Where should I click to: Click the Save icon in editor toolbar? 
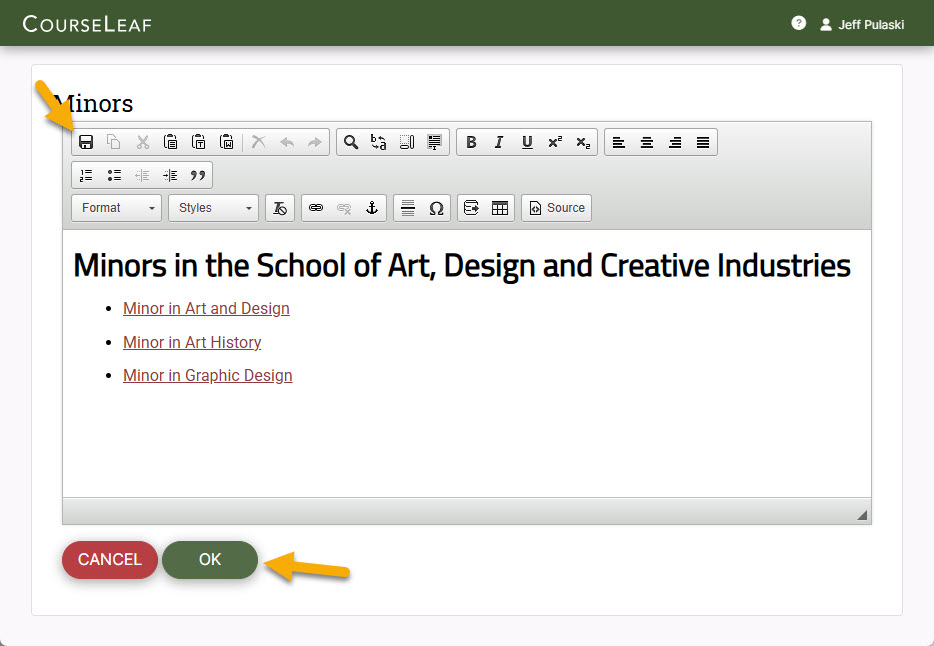pos(86,142)
